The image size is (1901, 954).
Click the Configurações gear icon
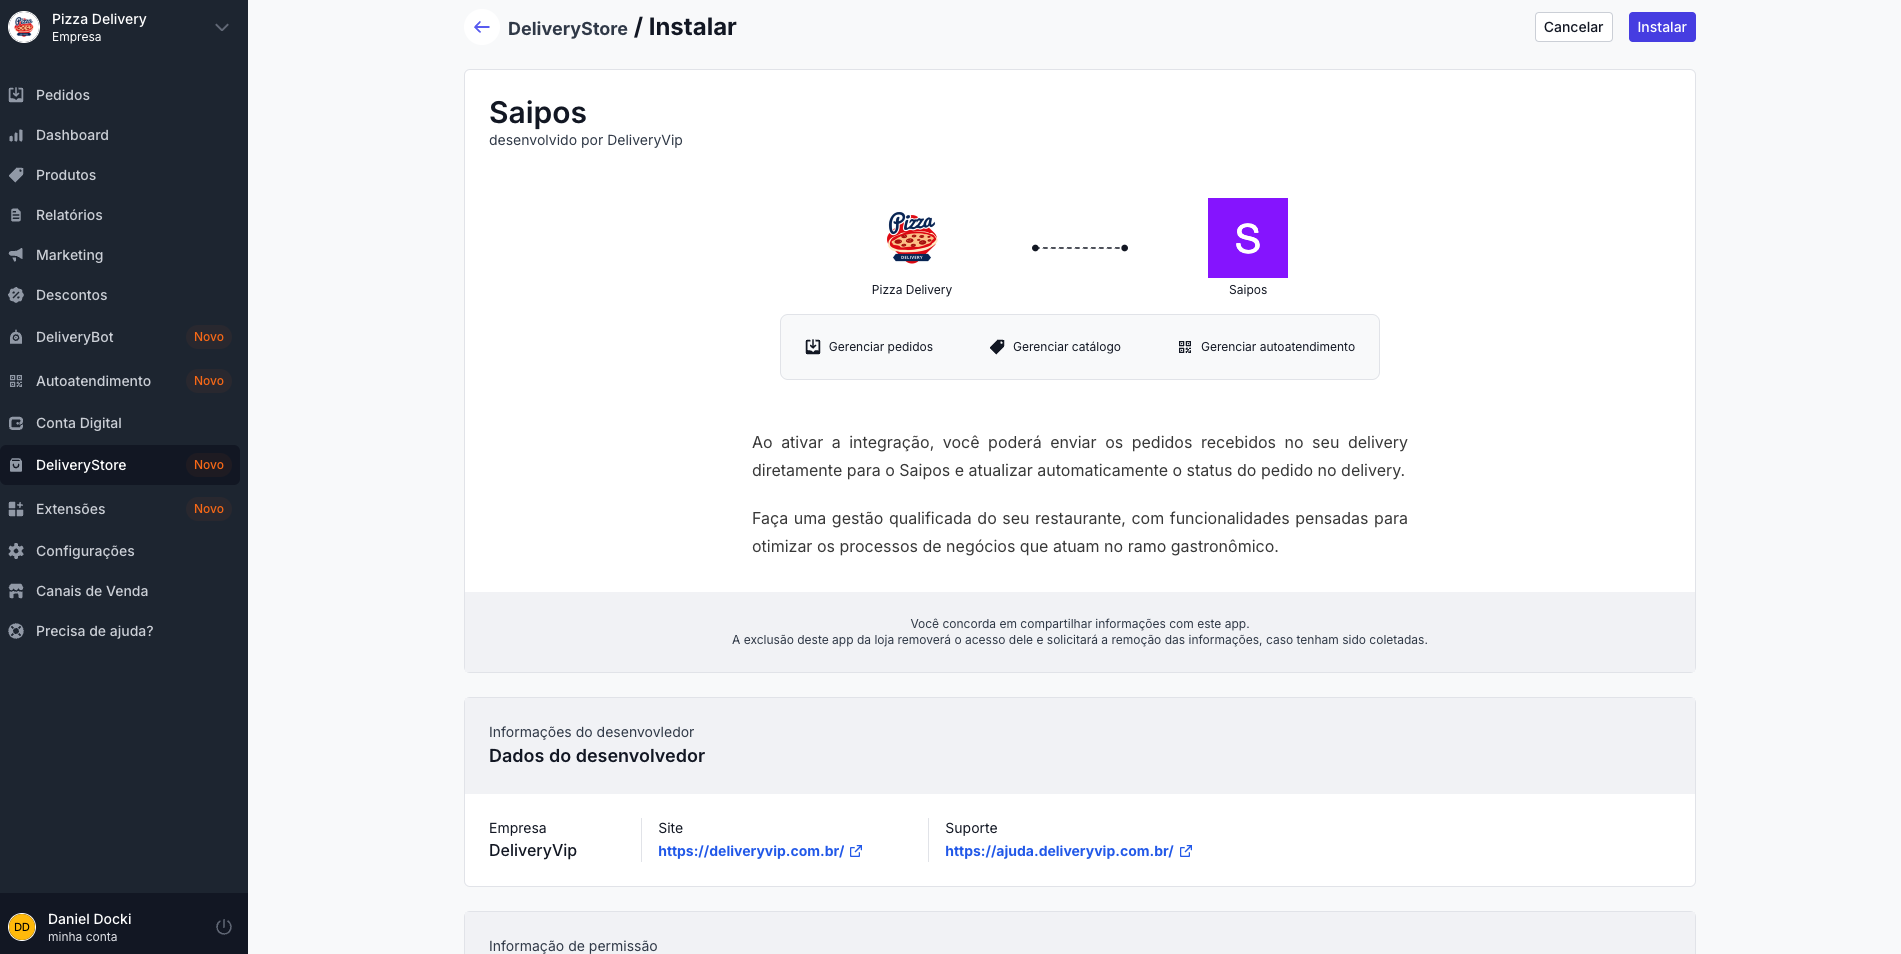pyautogui.click(x=16, y=551)
